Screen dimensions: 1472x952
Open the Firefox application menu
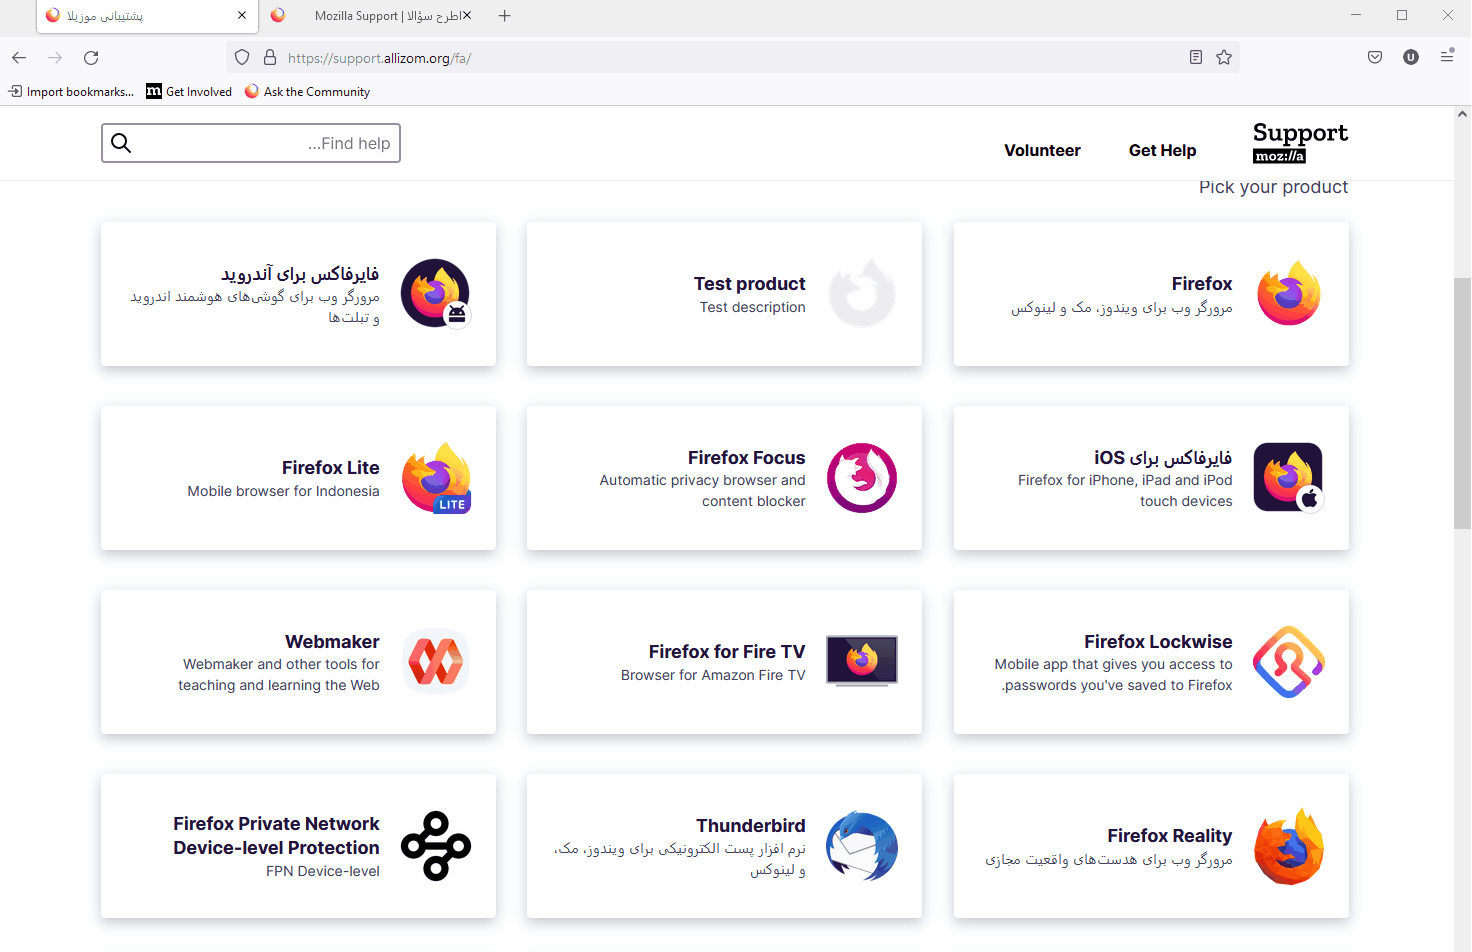(x=1447, y=57)
